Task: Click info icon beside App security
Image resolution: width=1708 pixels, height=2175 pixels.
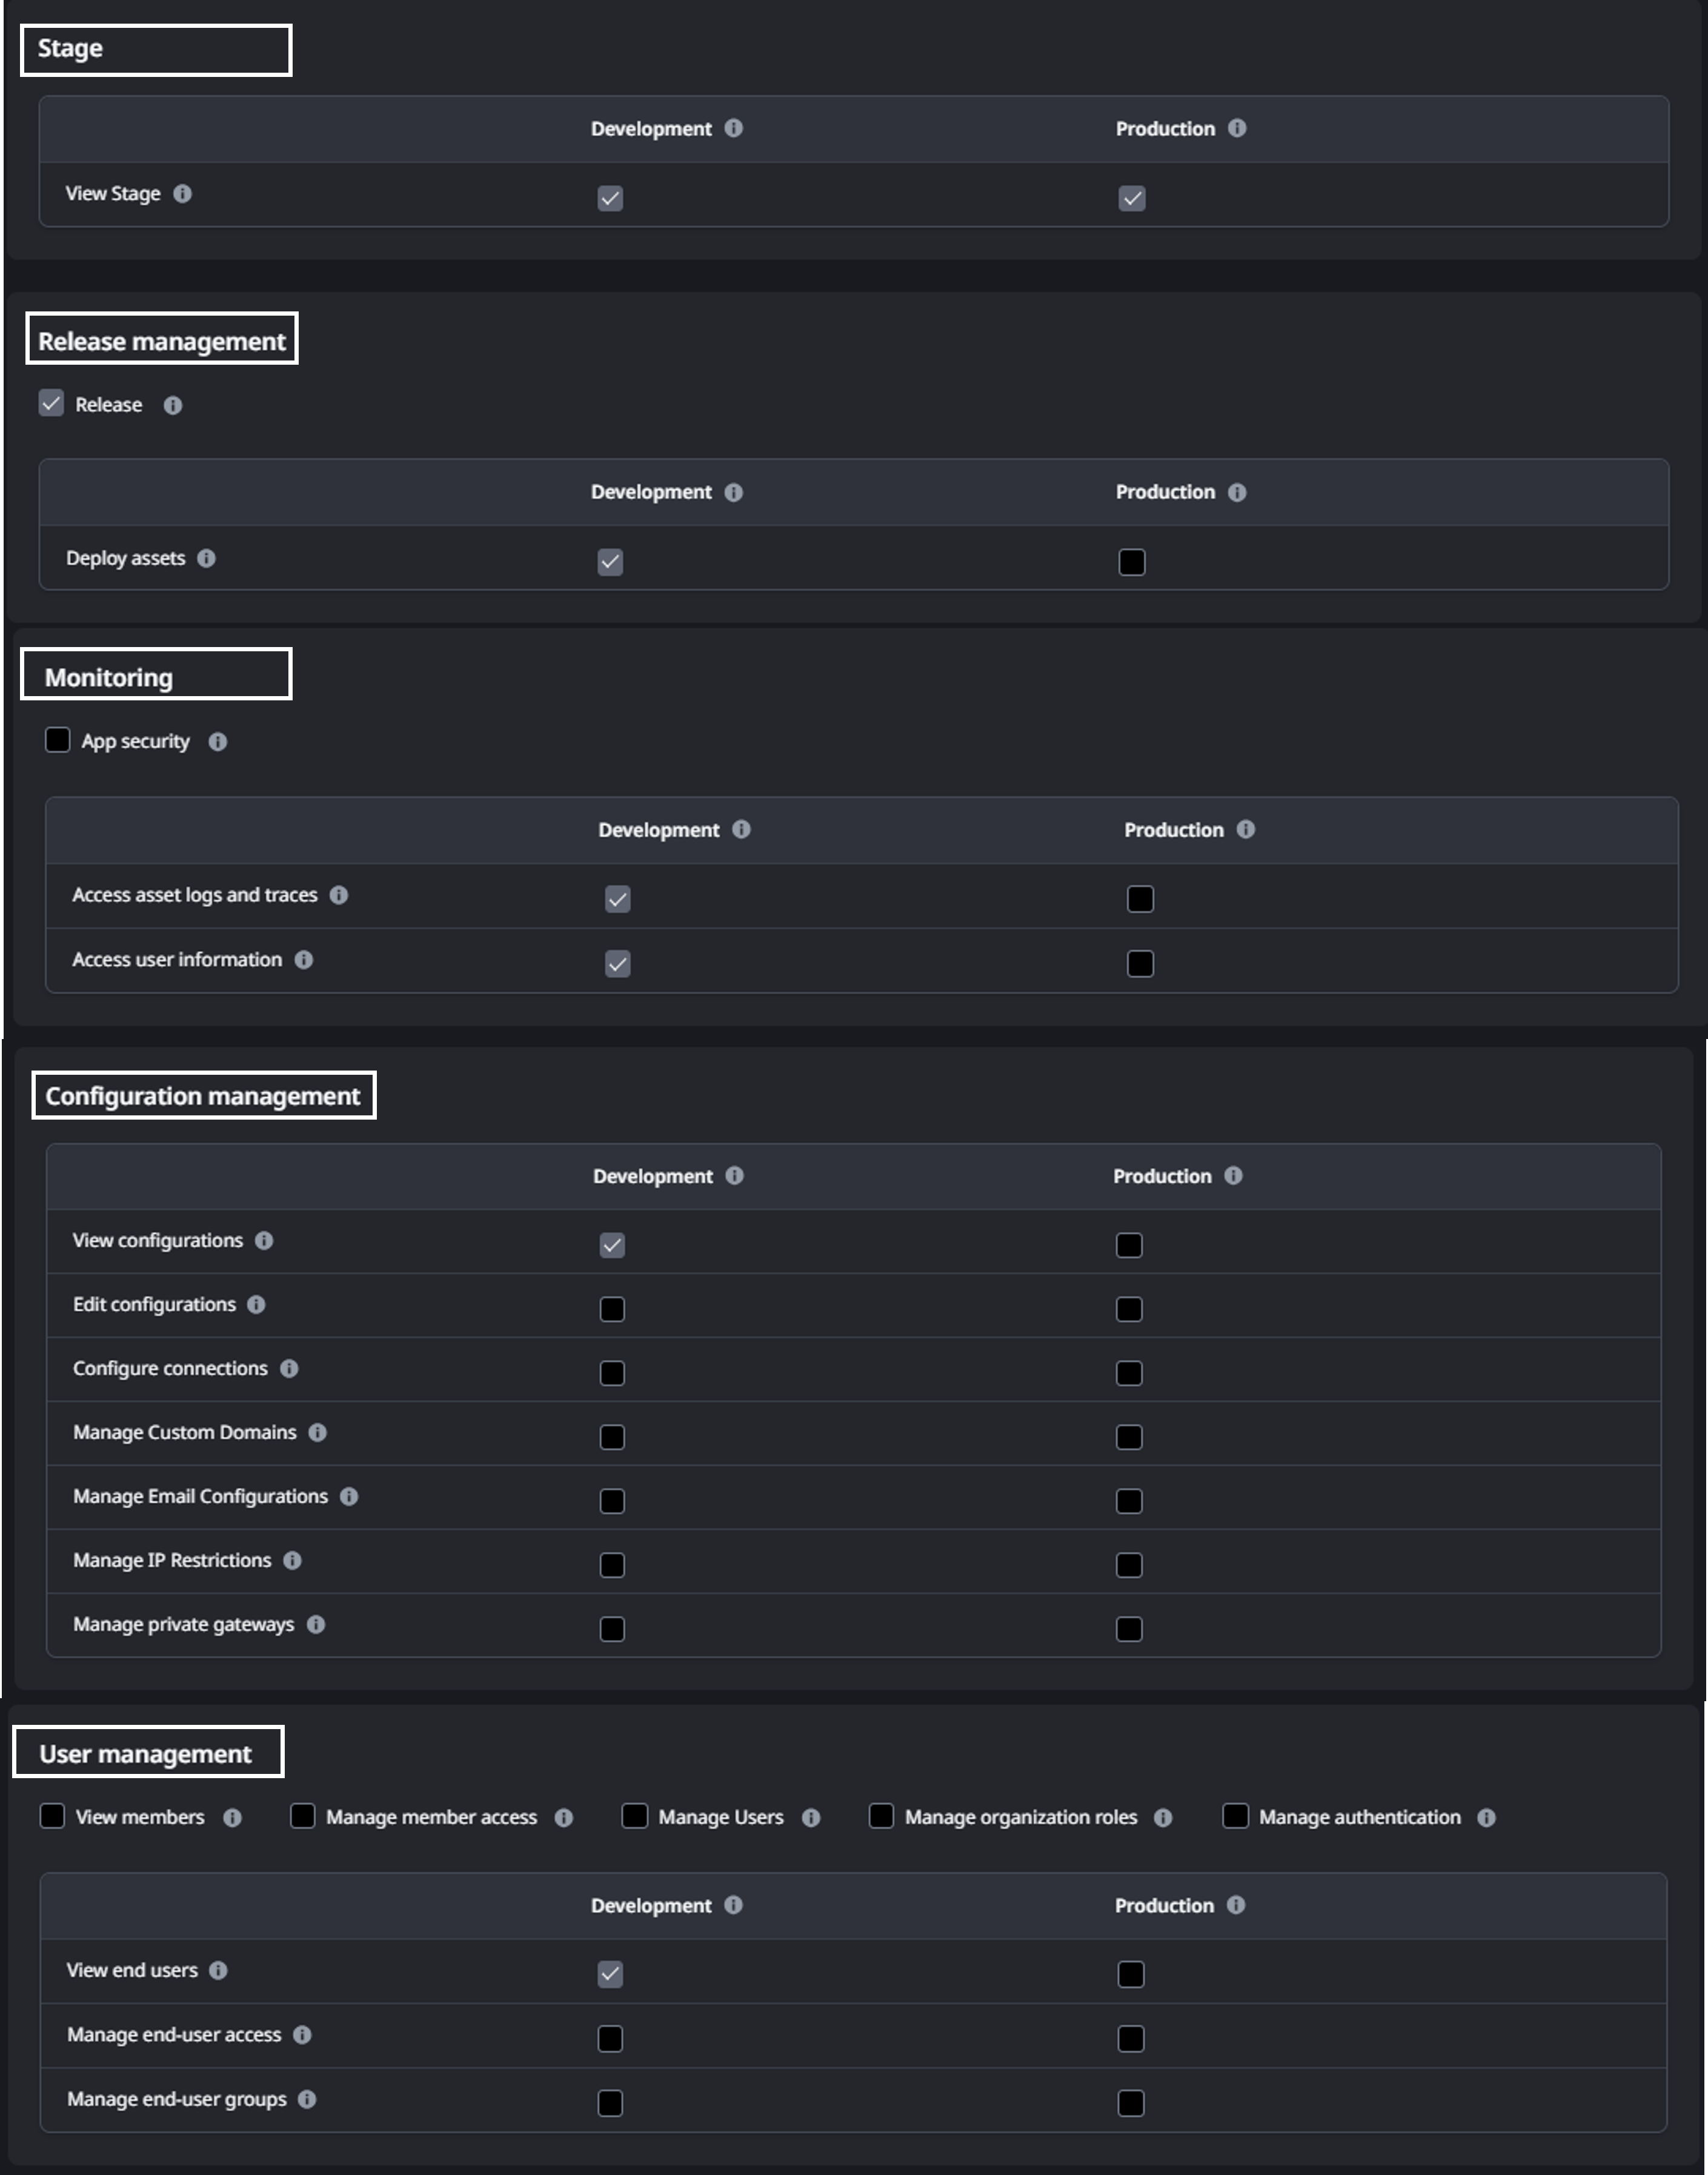Action: [218, 742]
